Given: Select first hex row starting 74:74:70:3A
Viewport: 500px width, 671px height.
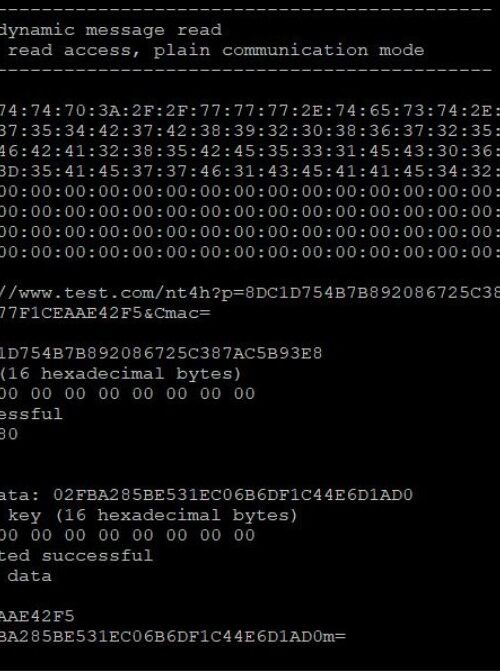Looking at the screenshot, I should coord(250,110).
